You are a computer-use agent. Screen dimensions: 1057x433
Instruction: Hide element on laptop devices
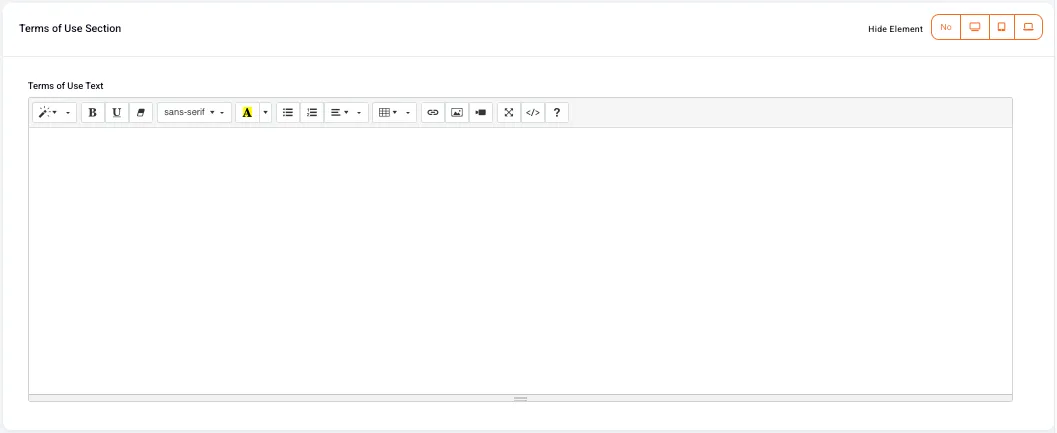pyautogui.click(x=1029, y=27)
